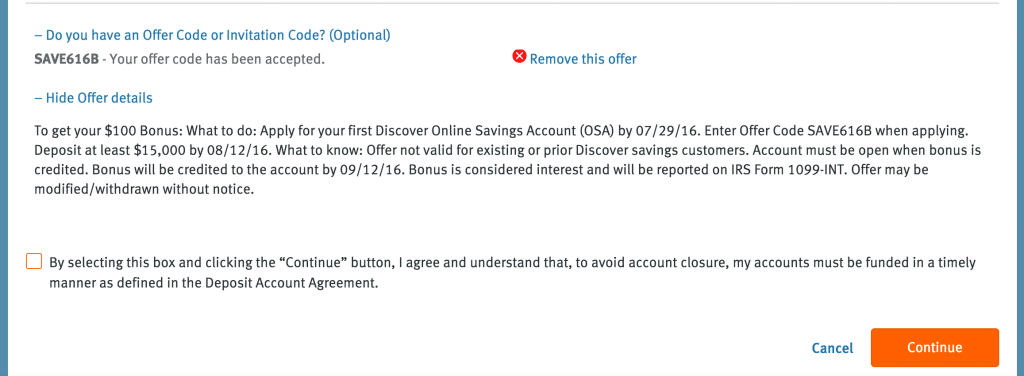The width and height of the screenshot is (1024, 376).
Task: Click the red X remove-offer icon
Action: pos(519,57)
